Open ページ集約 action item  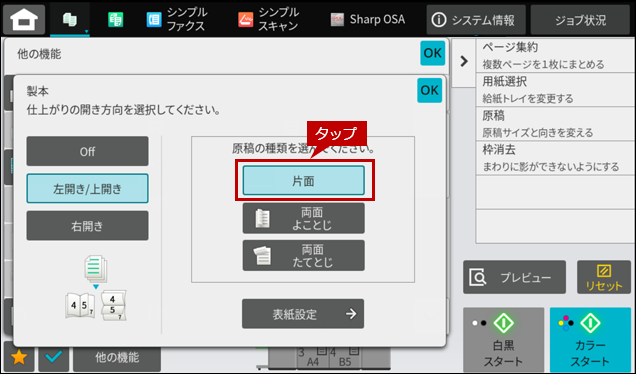click(x=555, y=56)
